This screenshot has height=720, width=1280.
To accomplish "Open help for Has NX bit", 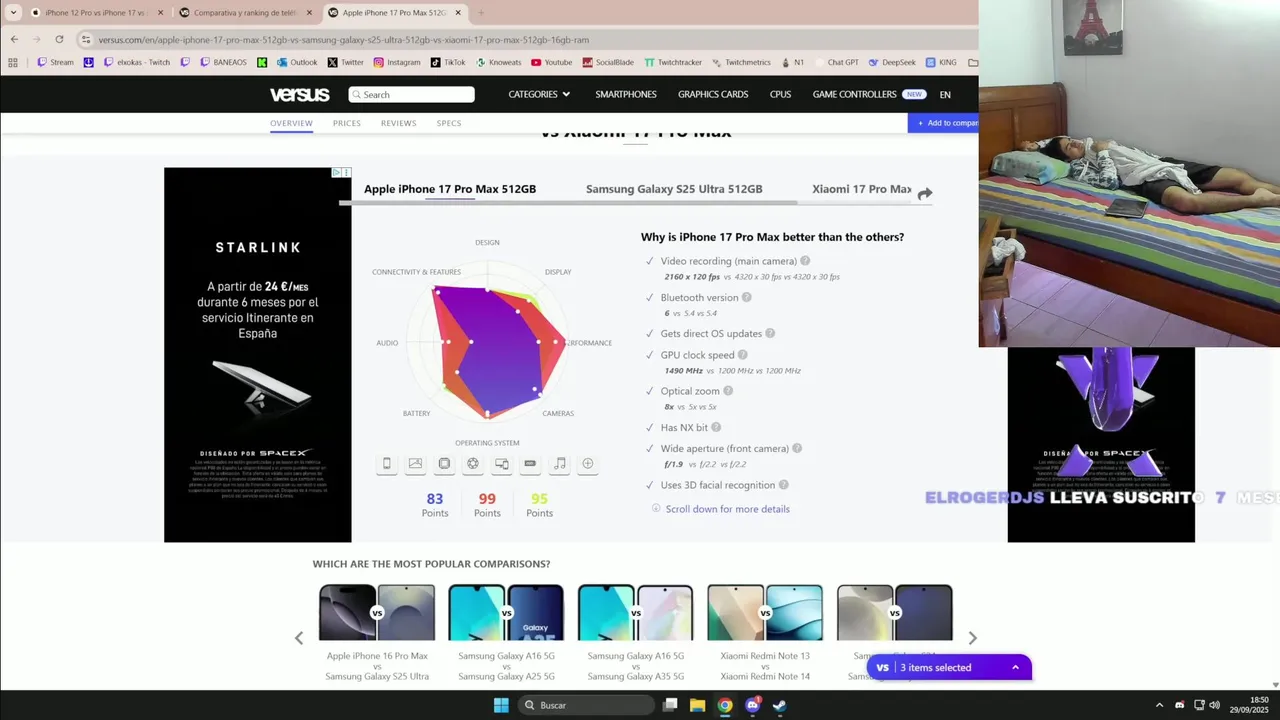I will pyautogui.click(x=716, y=427).
